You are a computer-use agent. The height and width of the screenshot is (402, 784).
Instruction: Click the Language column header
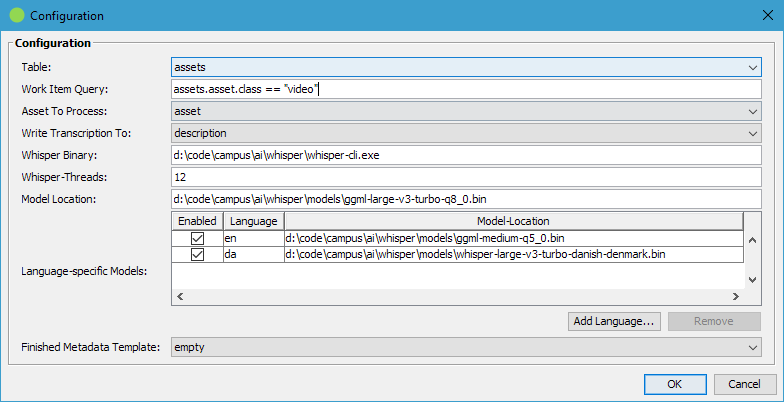[x=254, y=221]
